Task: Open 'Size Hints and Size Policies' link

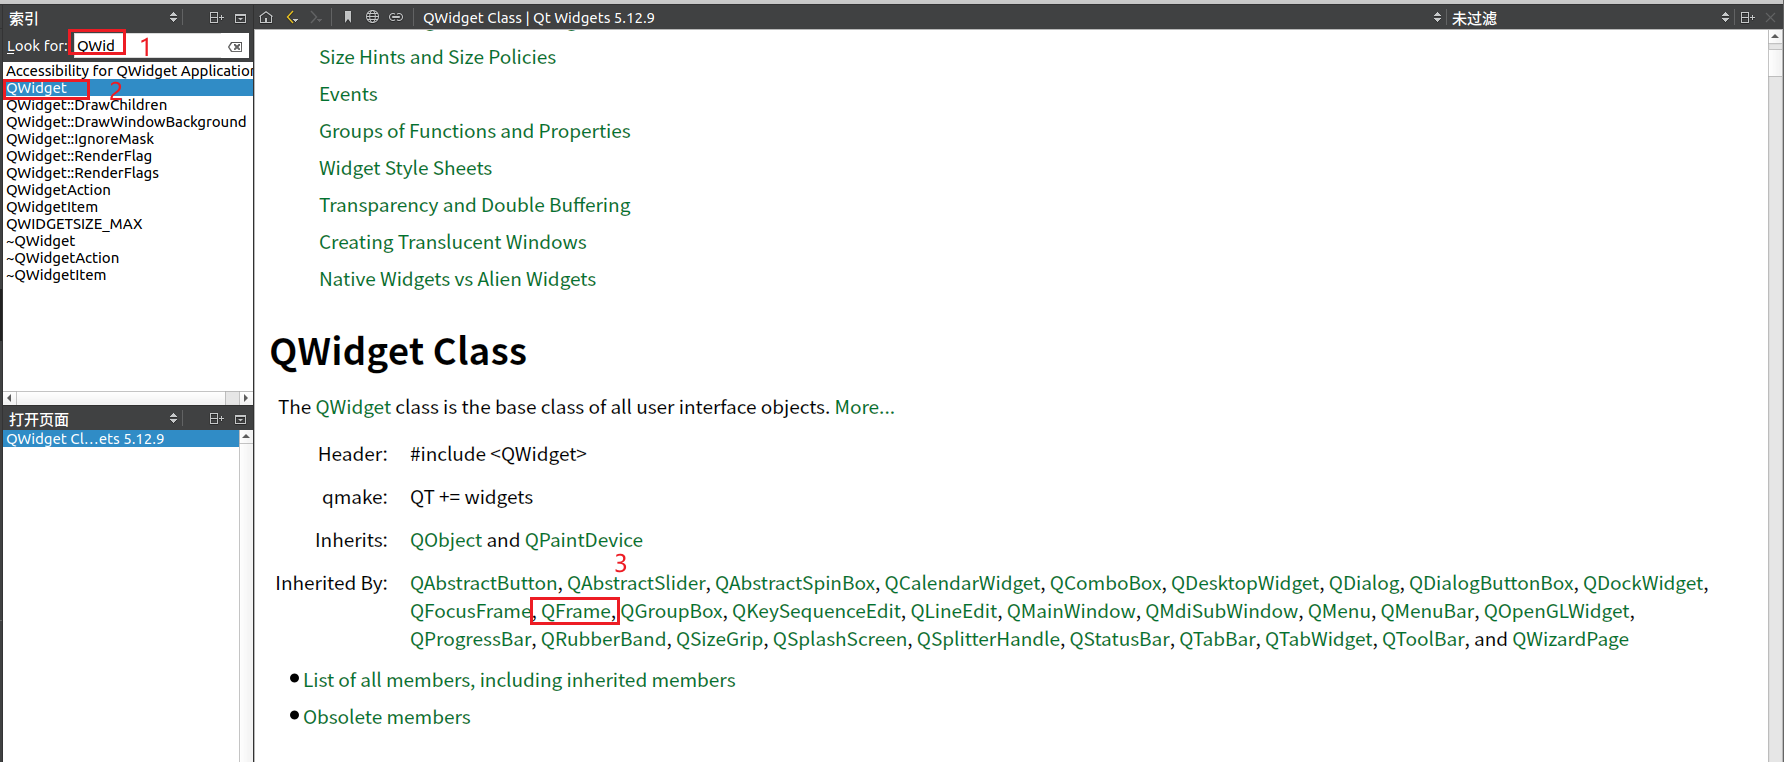Action: click(x=438, y=57)
